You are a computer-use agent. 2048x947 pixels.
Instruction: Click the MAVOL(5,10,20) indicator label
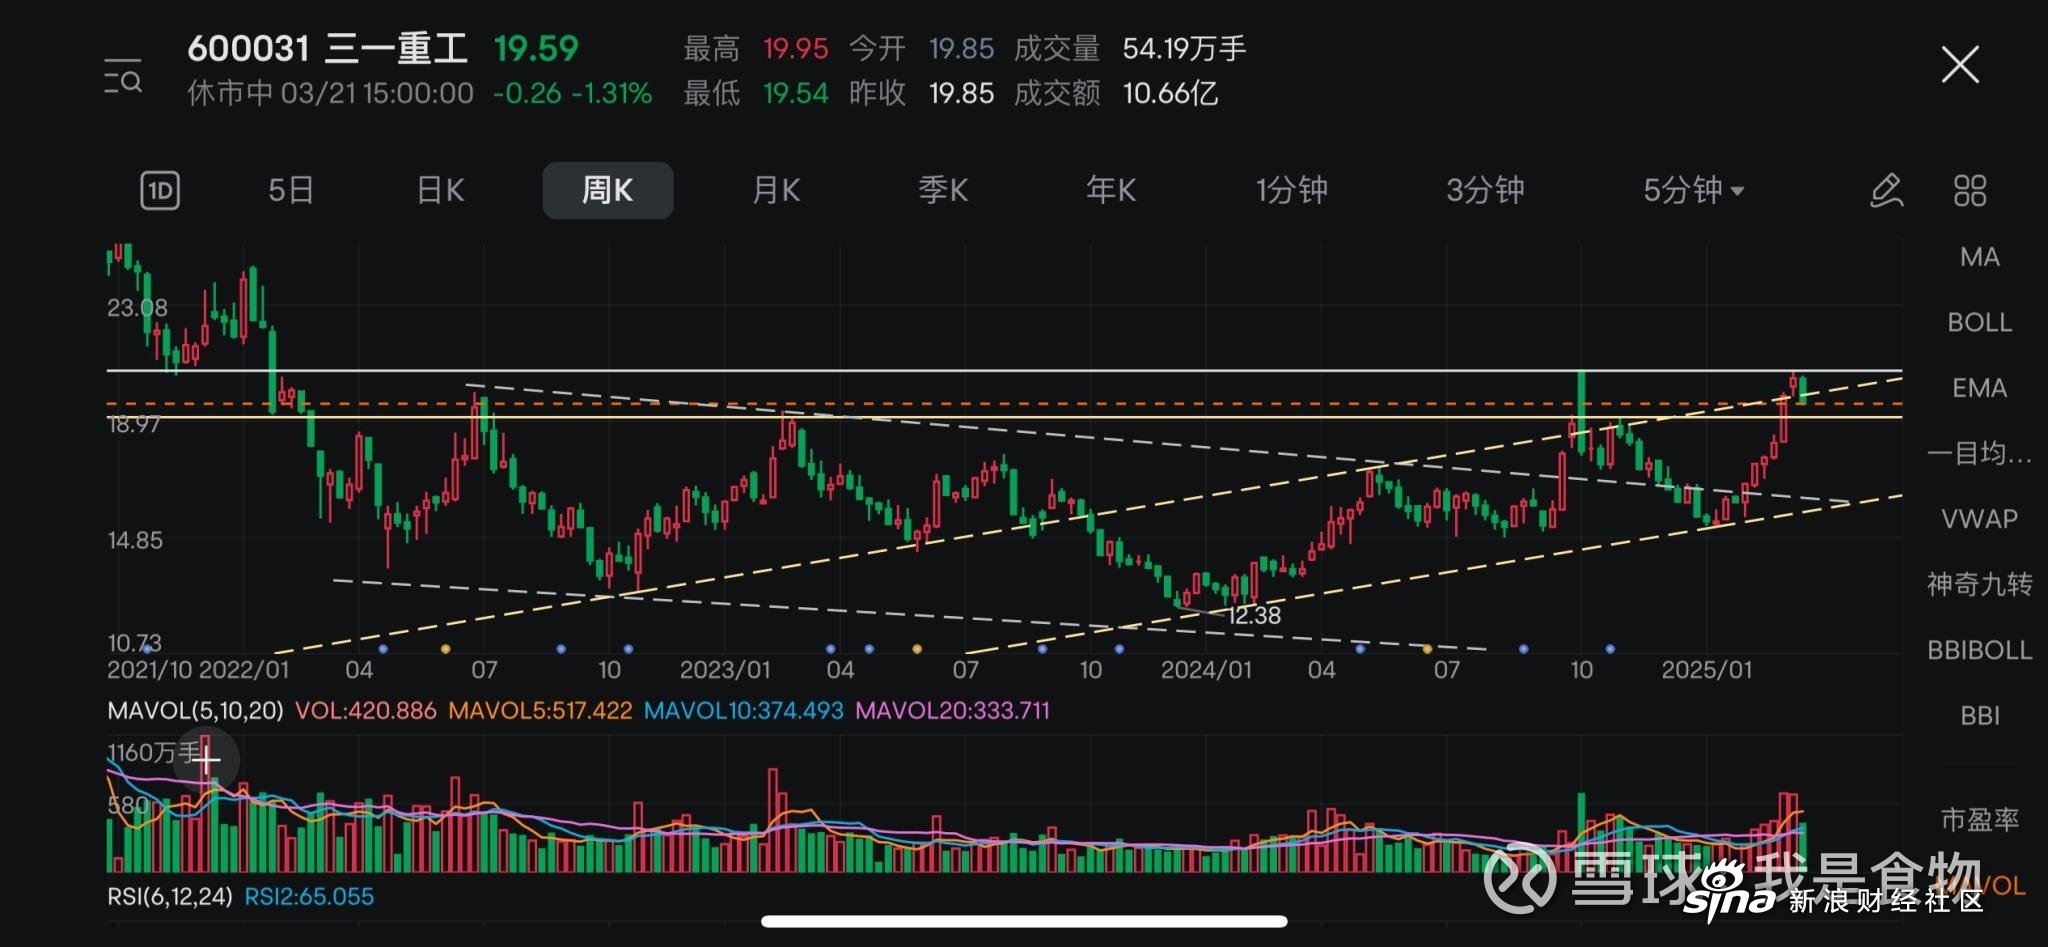(195, 711)
